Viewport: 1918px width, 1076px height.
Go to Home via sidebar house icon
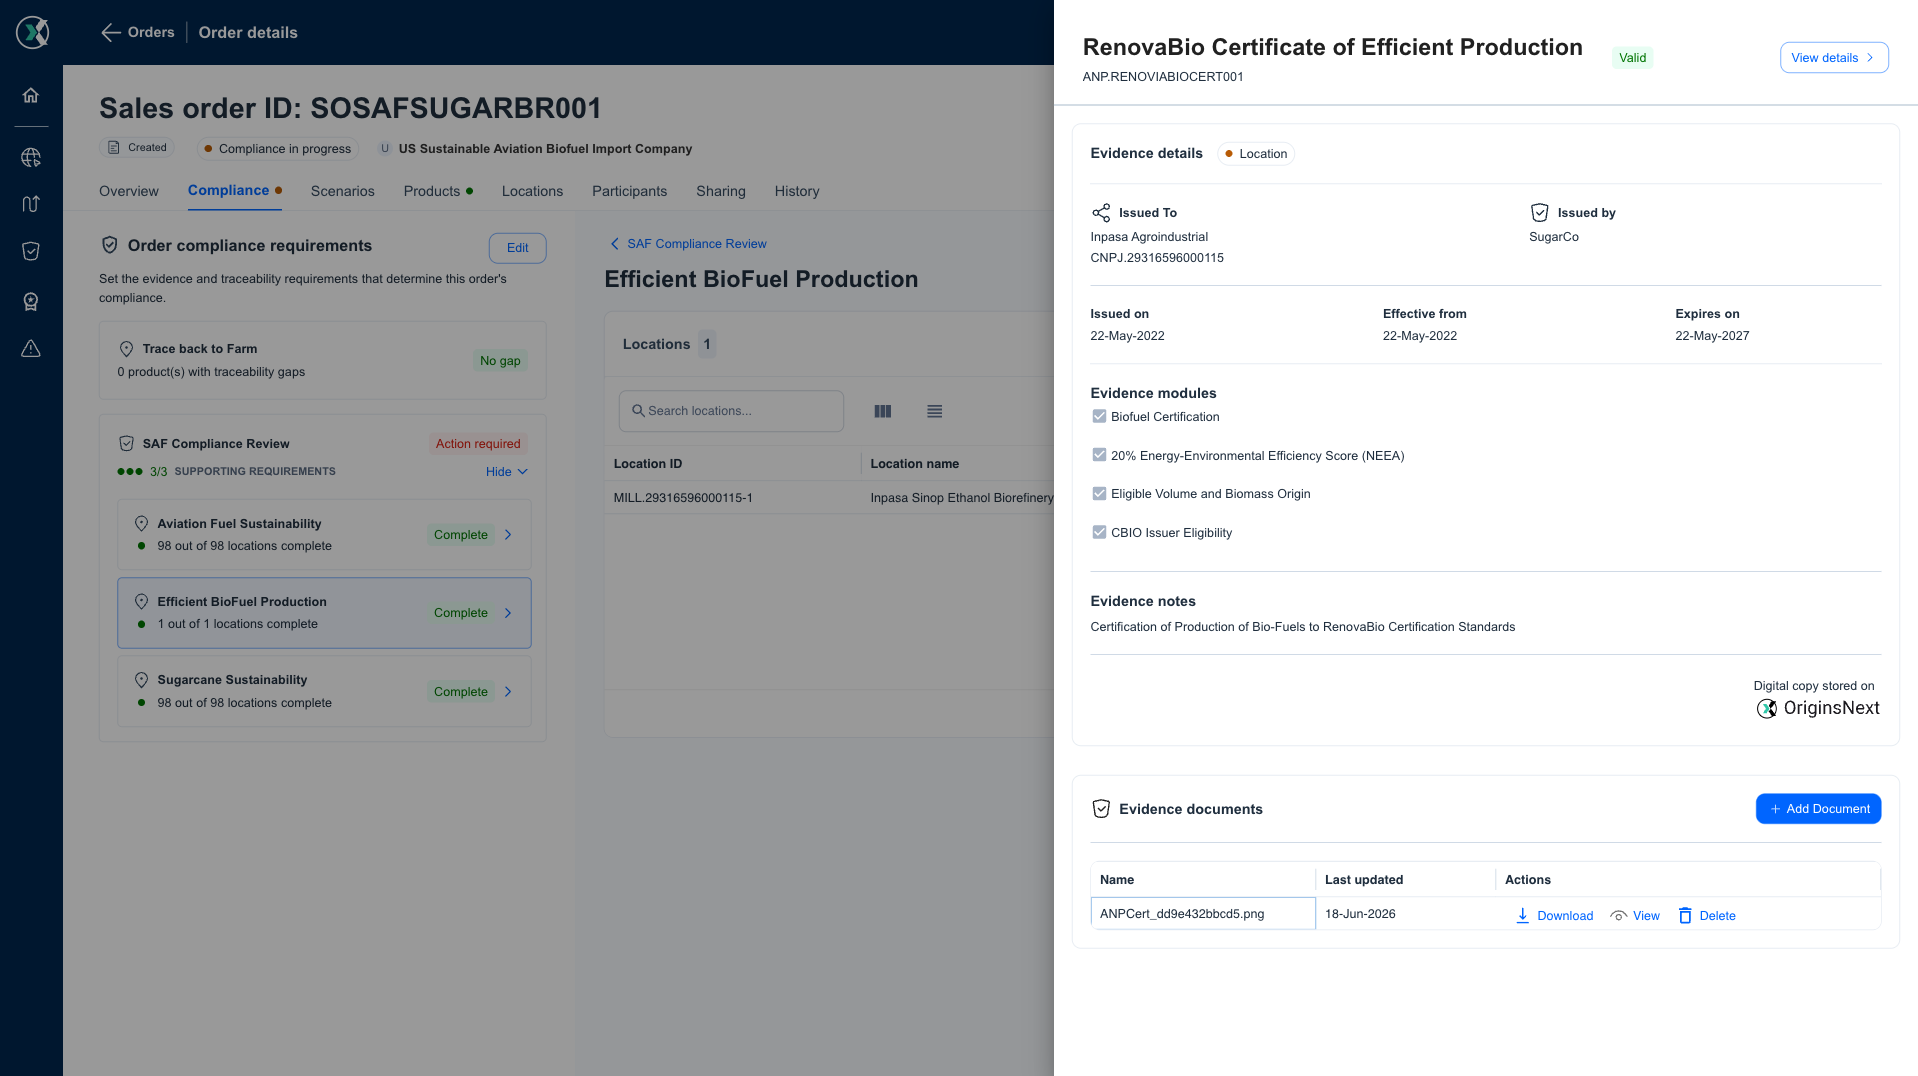[x=31, y=95]
